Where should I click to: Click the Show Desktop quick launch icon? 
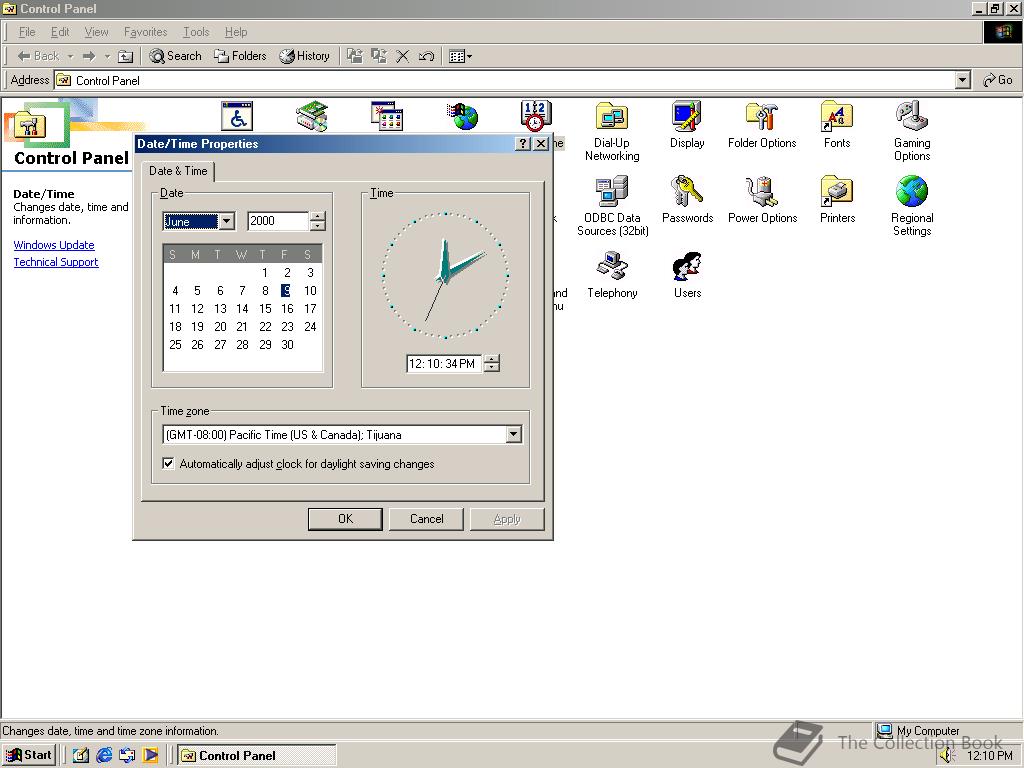(80, 756)
